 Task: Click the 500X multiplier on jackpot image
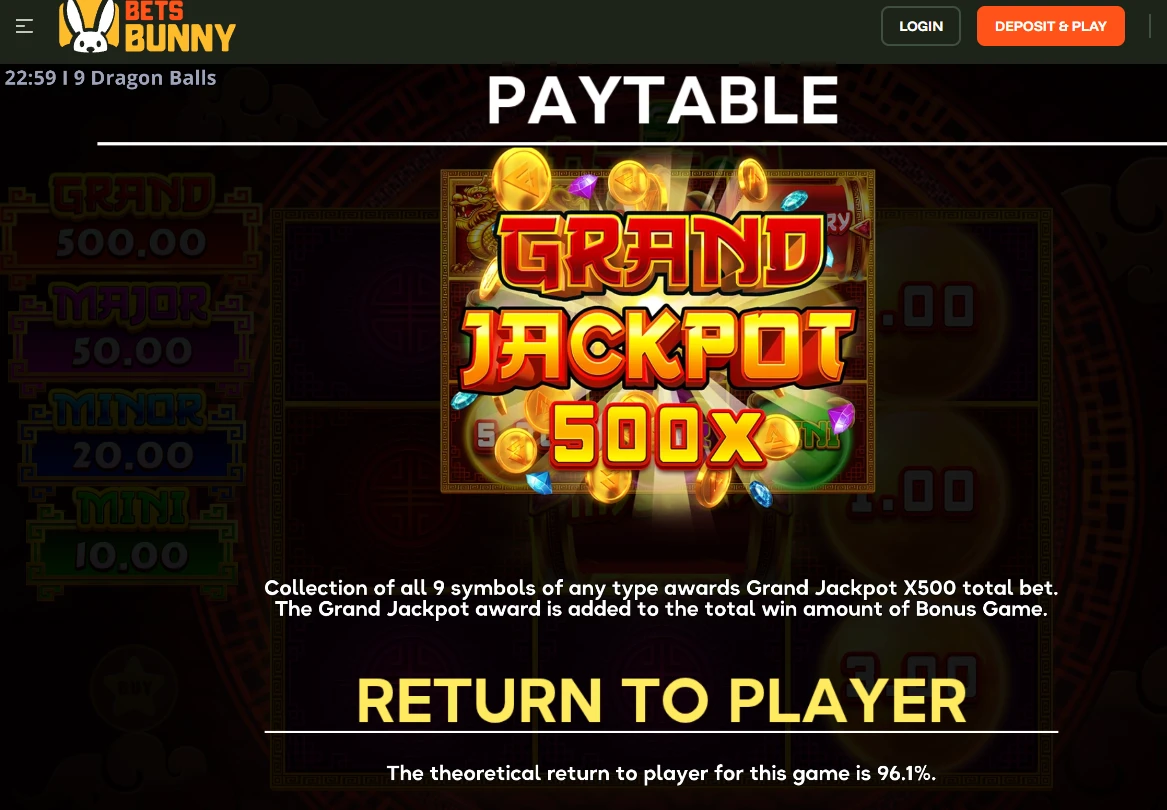pyautogui.click(x=657, y=435)
